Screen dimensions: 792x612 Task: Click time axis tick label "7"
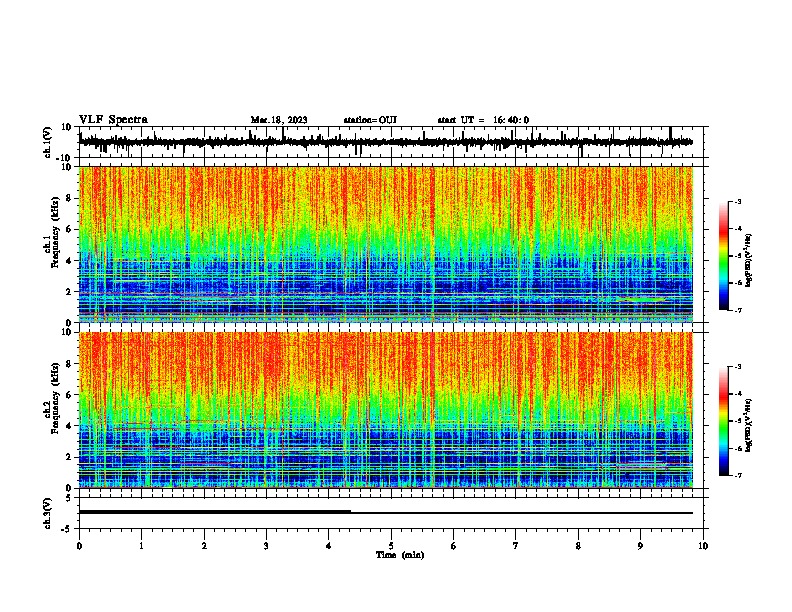coord(516,546)
